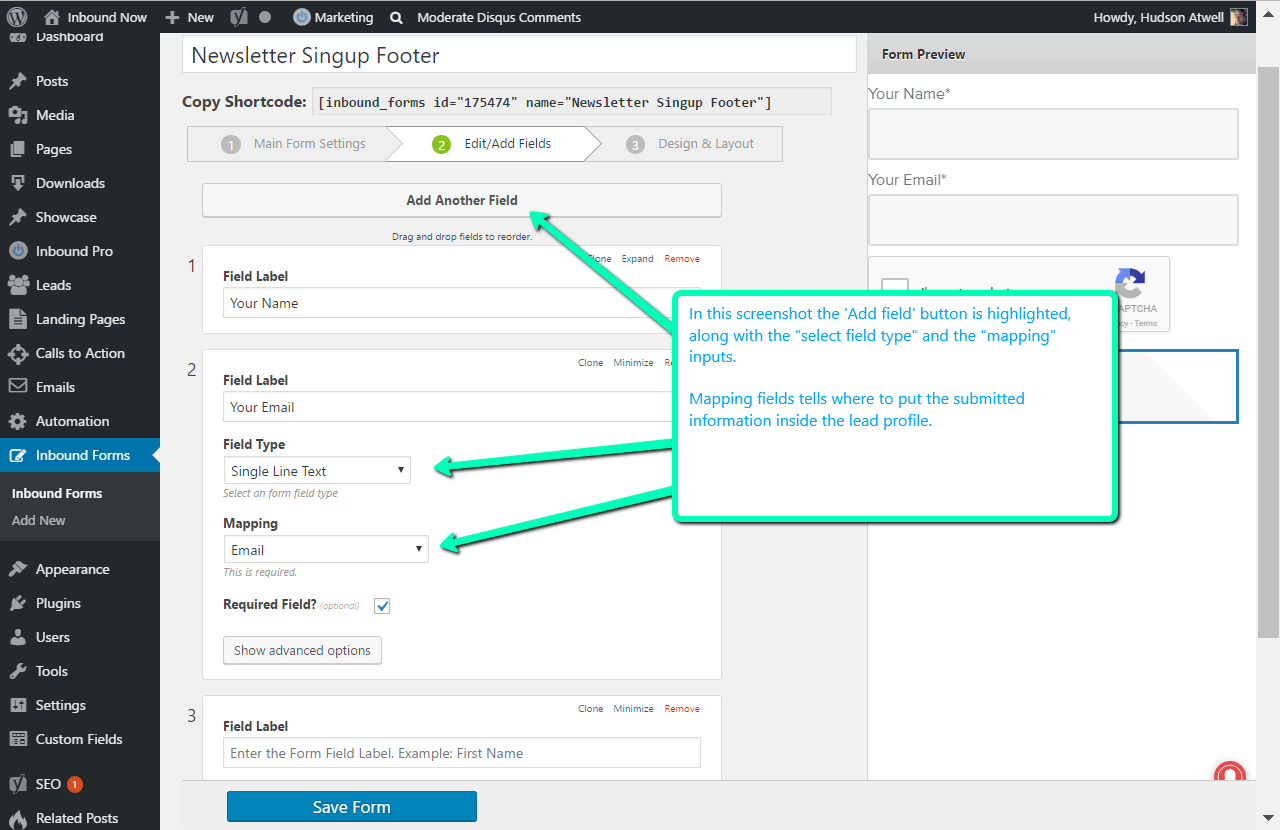Click the Add Another Field button
Screen dimensions: 1280x830
[x=462, y=200]
